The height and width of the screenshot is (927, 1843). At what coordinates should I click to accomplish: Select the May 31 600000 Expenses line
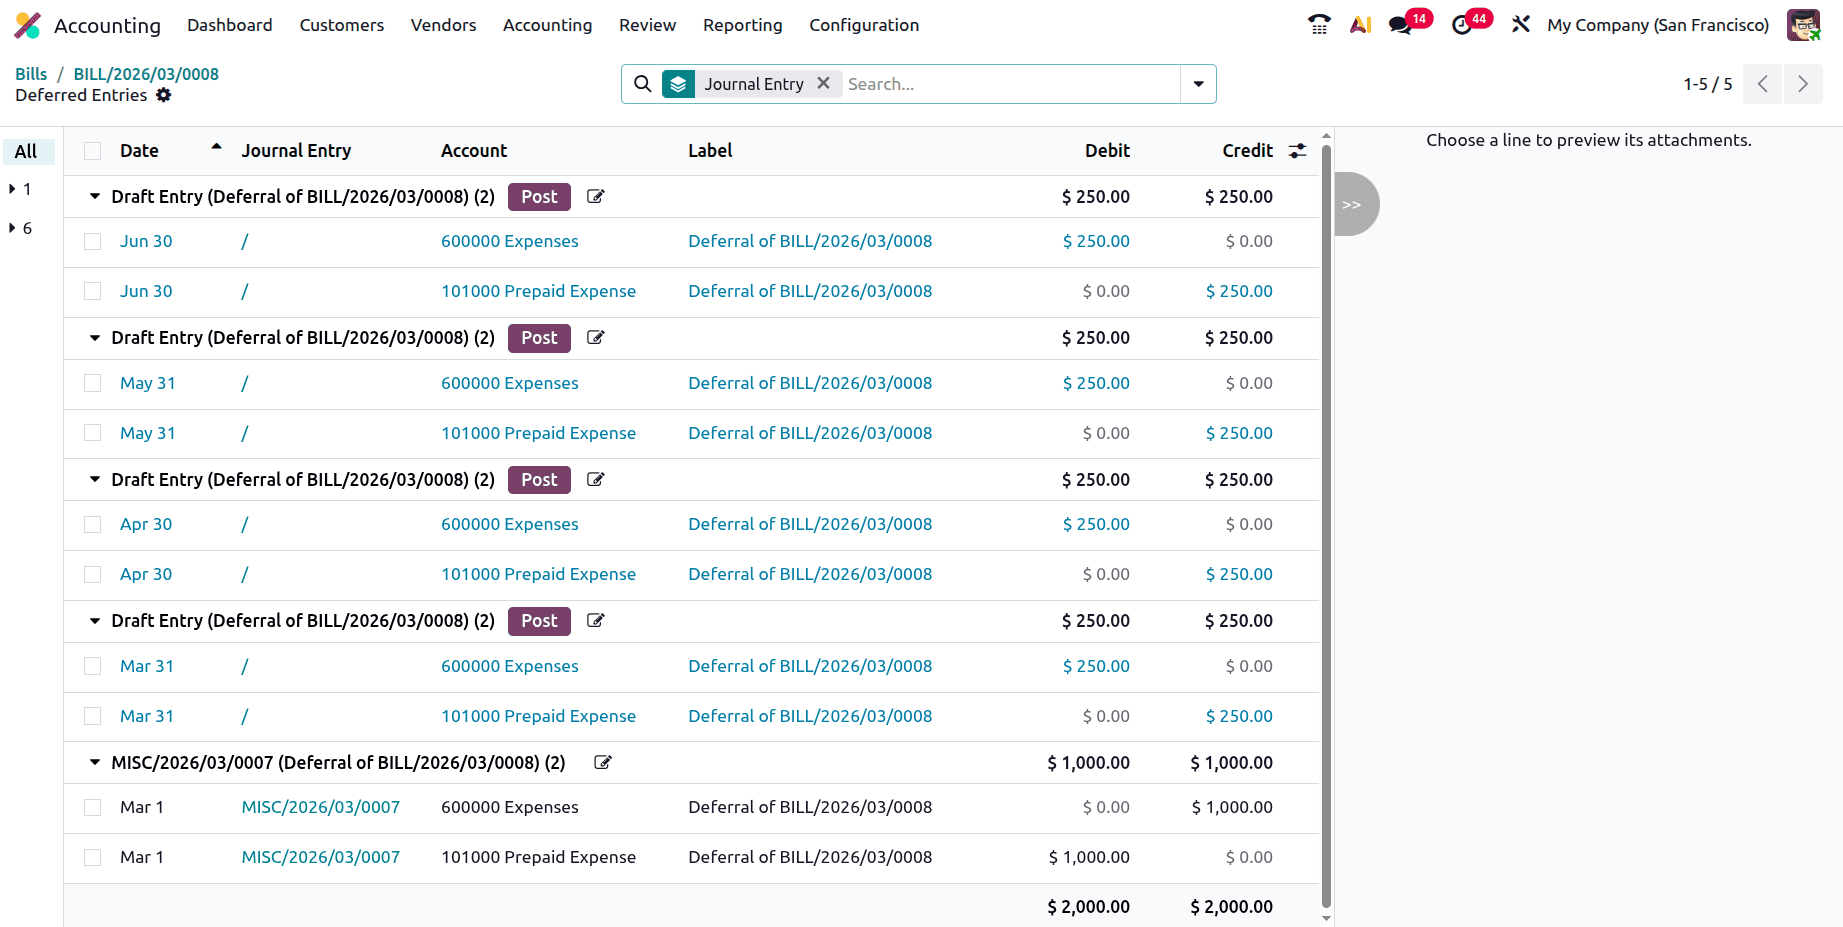pyautogui.click(x=93, y=384)
